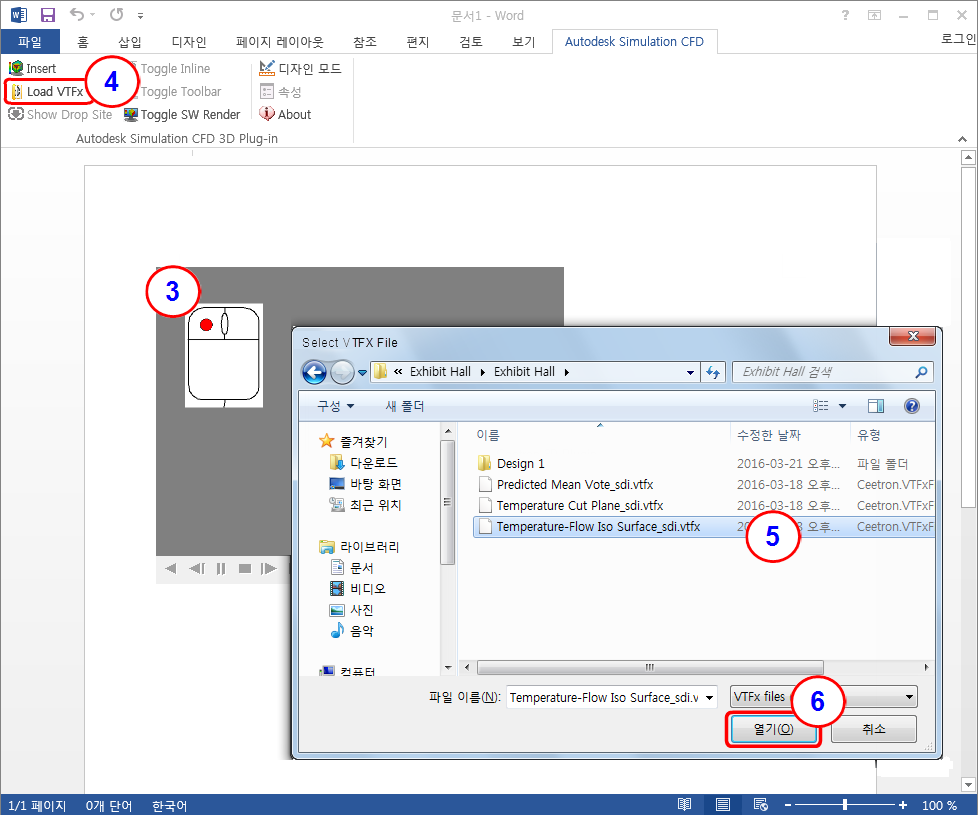
Task: Click Load VTFx in the ribbon
Action: [47, 92]
